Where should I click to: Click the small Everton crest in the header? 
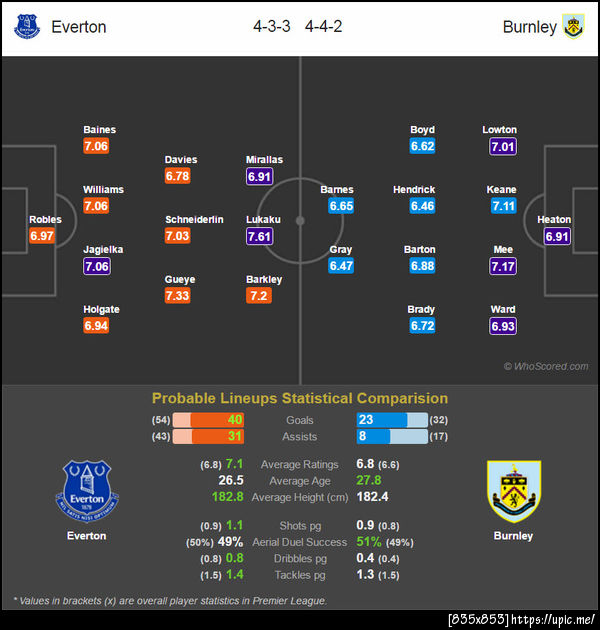click(27, 26)
